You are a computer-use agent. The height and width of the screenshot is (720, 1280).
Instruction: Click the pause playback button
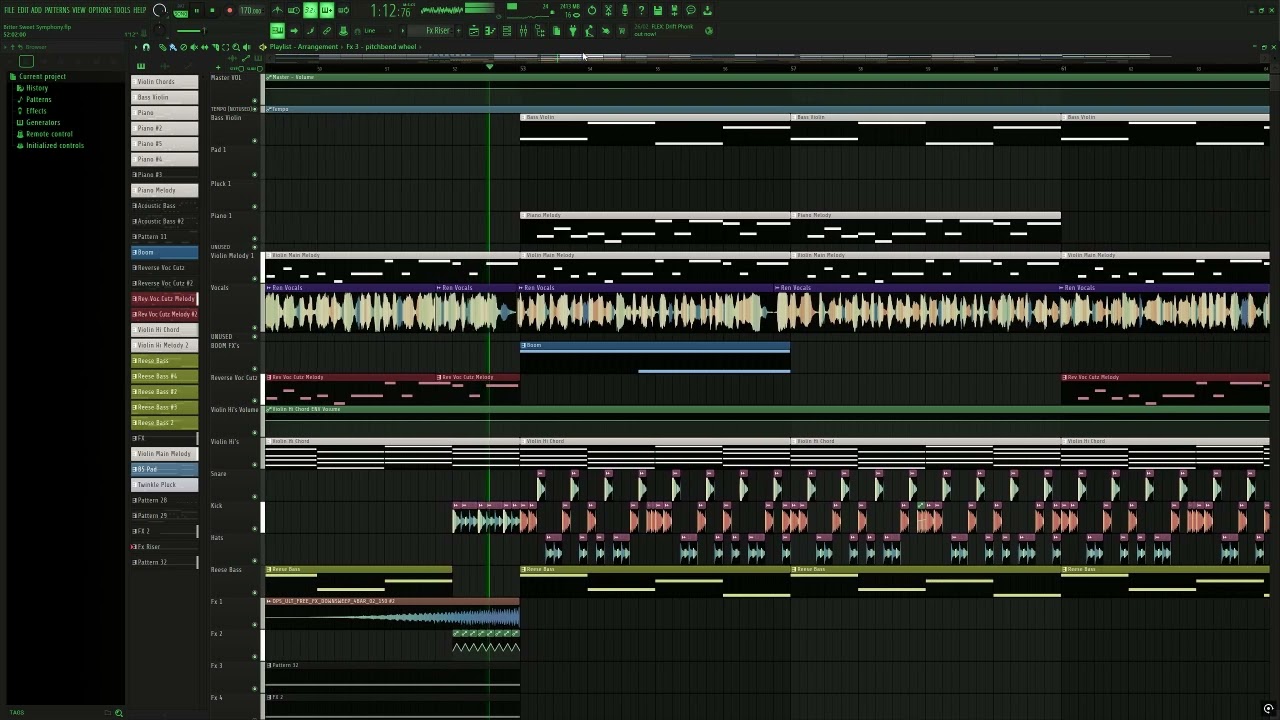click(x=196, y=10)
